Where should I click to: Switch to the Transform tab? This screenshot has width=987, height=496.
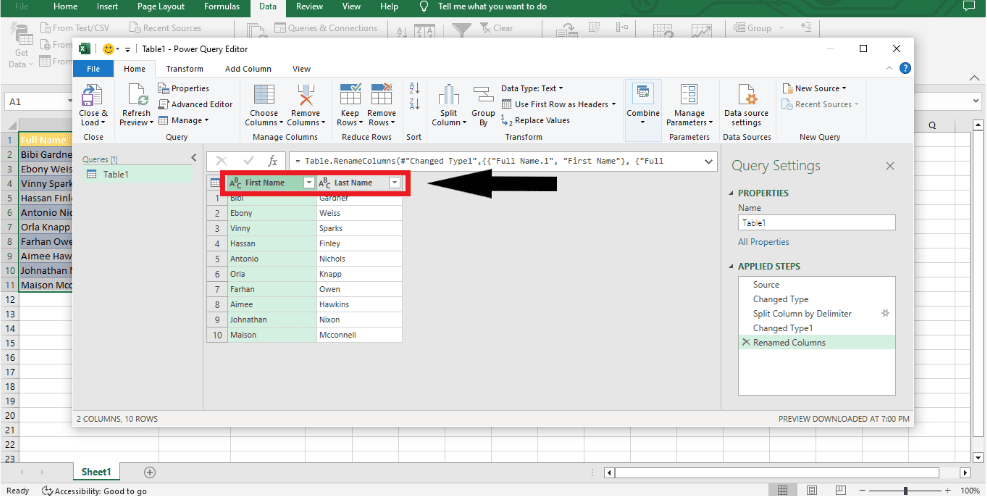[184, 69]
